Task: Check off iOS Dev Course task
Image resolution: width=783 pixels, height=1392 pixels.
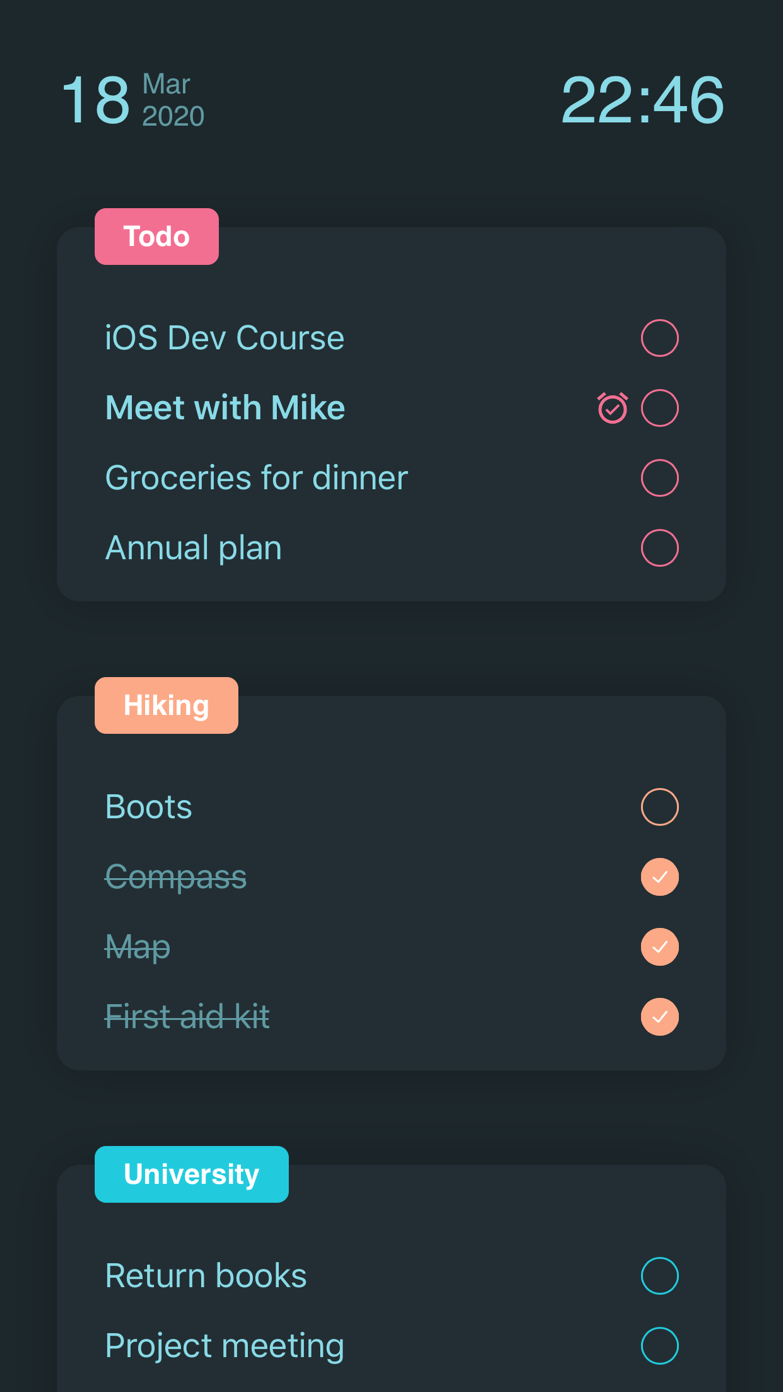Action: [660, 338]
